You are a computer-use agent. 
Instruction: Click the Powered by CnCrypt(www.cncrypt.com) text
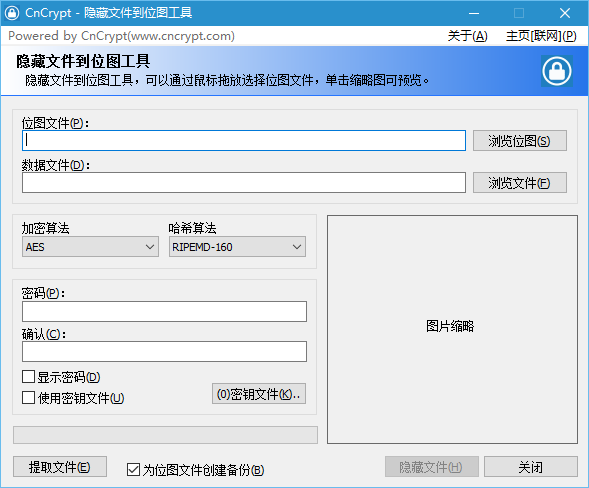click(121, 36)
